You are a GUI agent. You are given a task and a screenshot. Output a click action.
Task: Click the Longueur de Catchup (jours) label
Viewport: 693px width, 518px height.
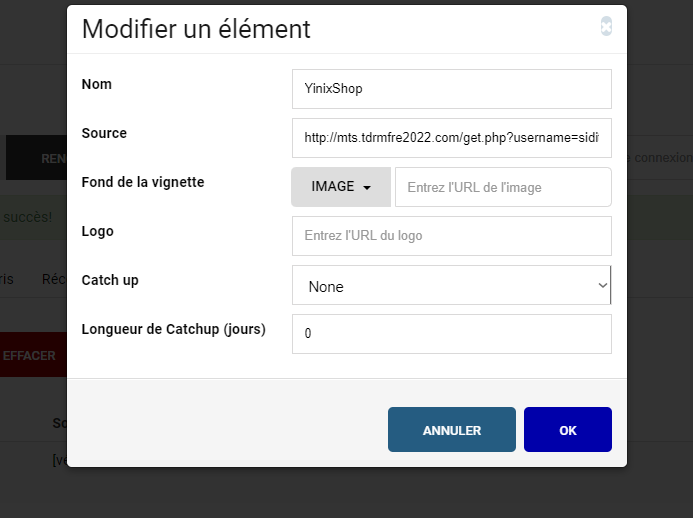click(173, 329)
